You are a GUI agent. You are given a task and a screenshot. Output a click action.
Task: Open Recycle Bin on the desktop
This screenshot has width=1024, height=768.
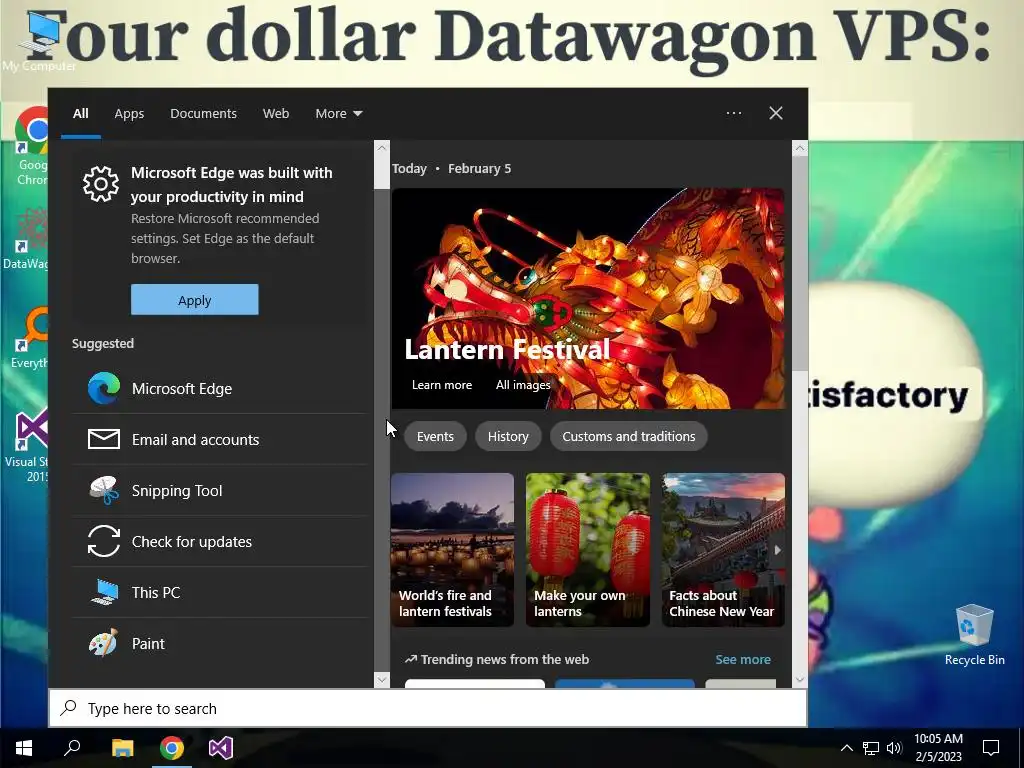pos(974,634)
